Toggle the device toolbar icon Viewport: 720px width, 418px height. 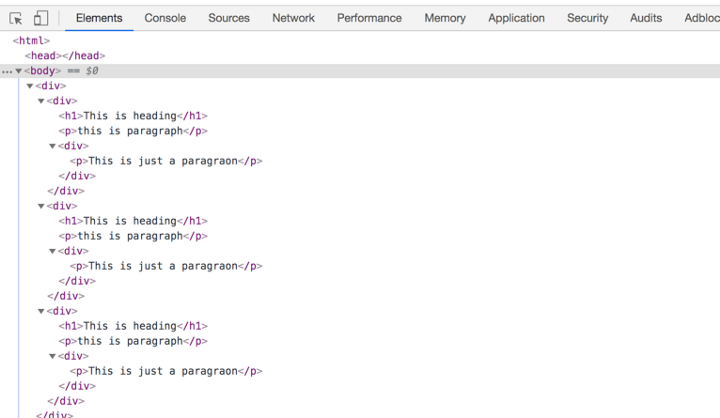click(41, 18)
